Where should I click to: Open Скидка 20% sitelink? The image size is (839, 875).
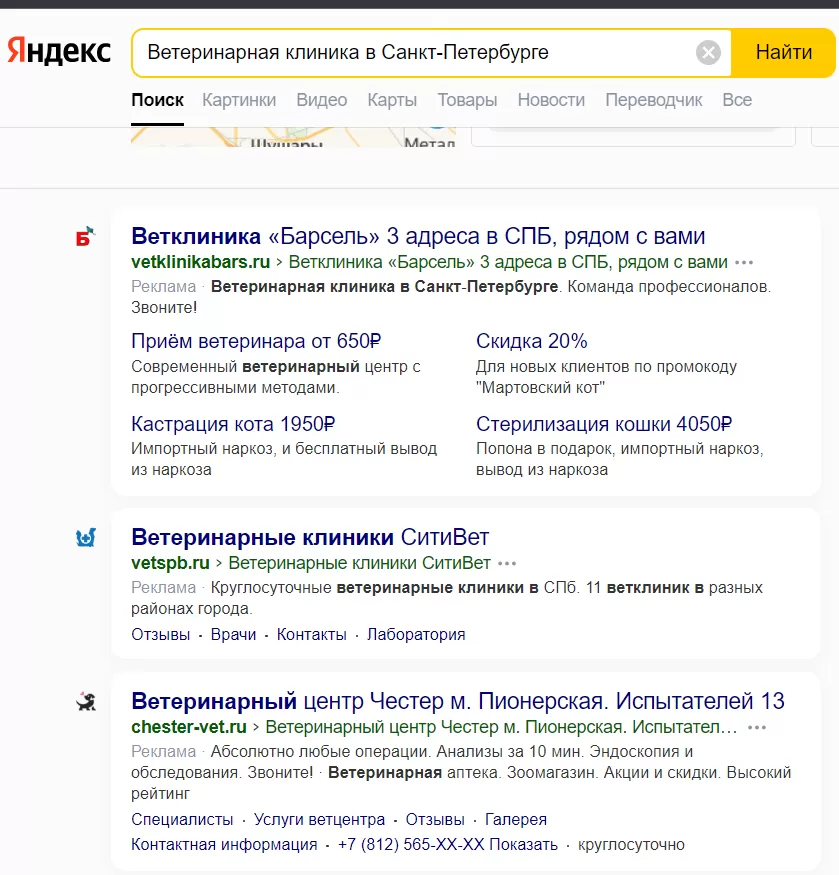coord(531,341)
